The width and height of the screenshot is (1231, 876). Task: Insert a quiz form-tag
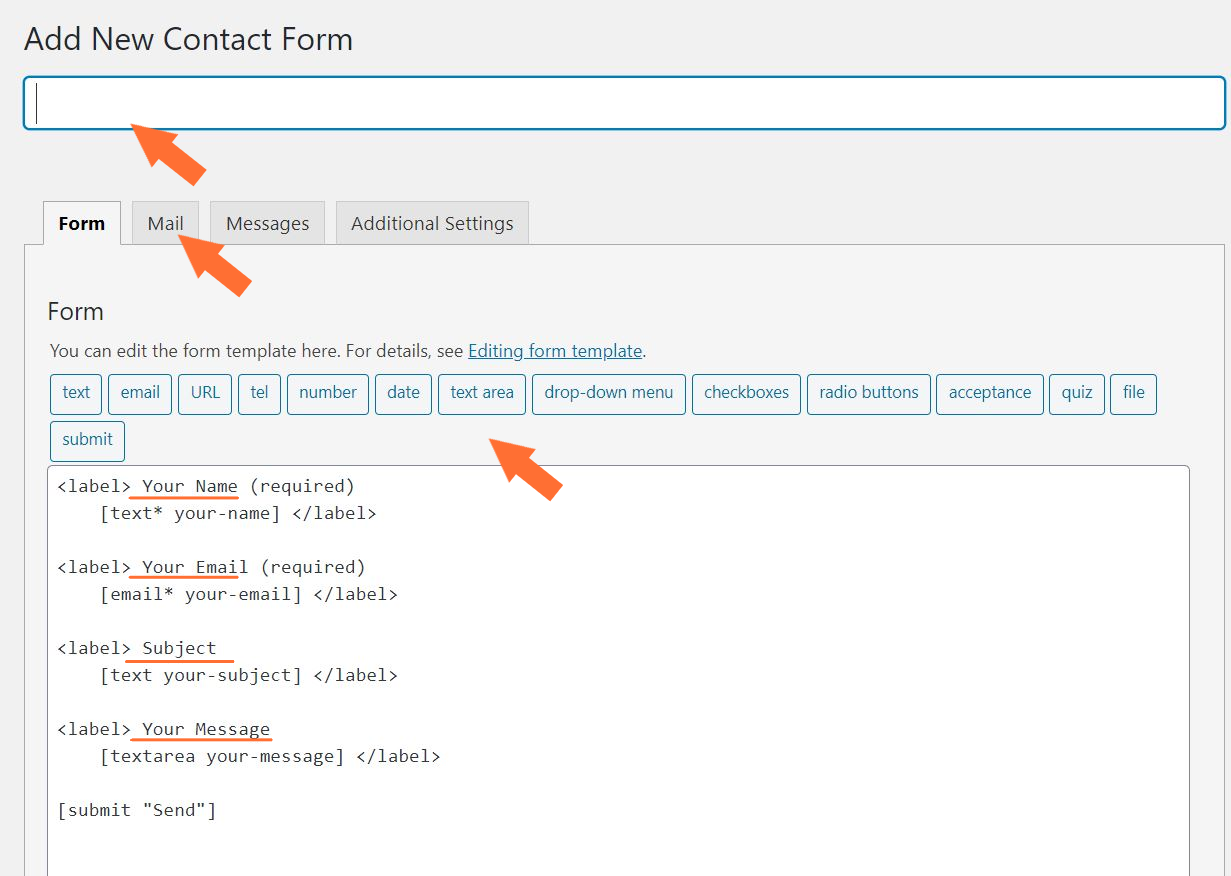(x=1076, y=394)
